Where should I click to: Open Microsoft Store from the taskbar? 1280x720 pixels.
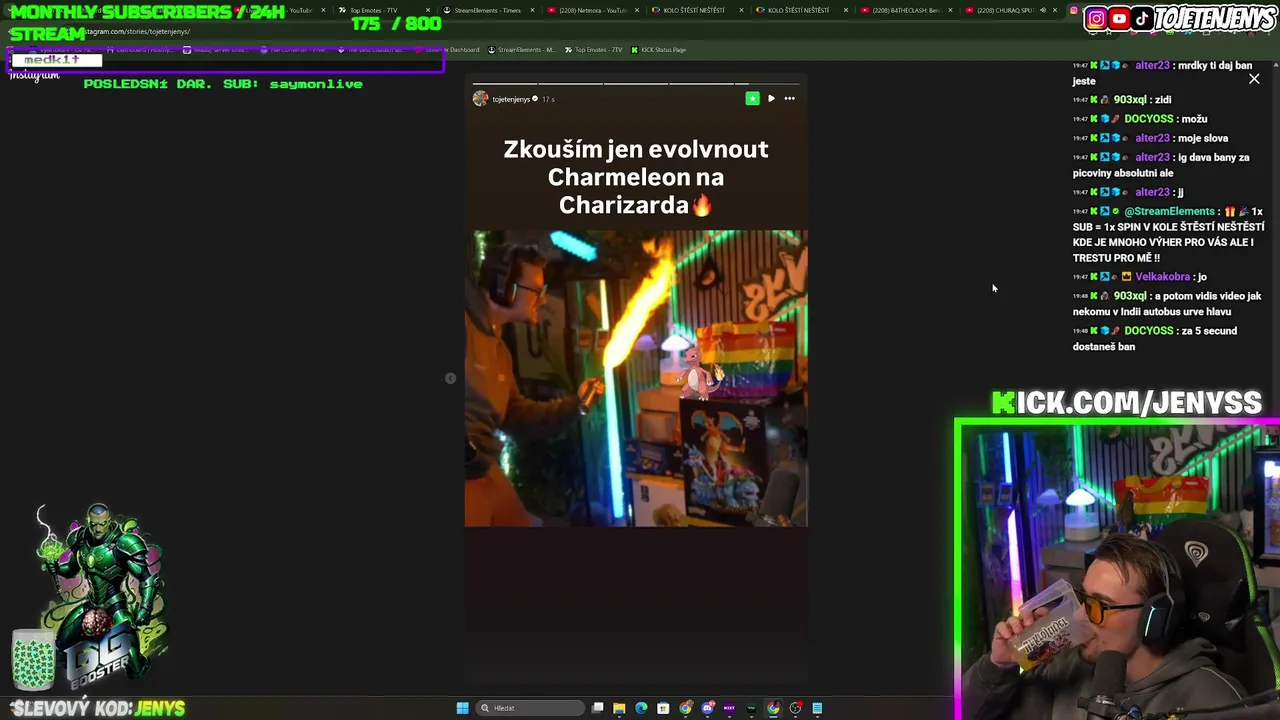click(x=663, y=708)
